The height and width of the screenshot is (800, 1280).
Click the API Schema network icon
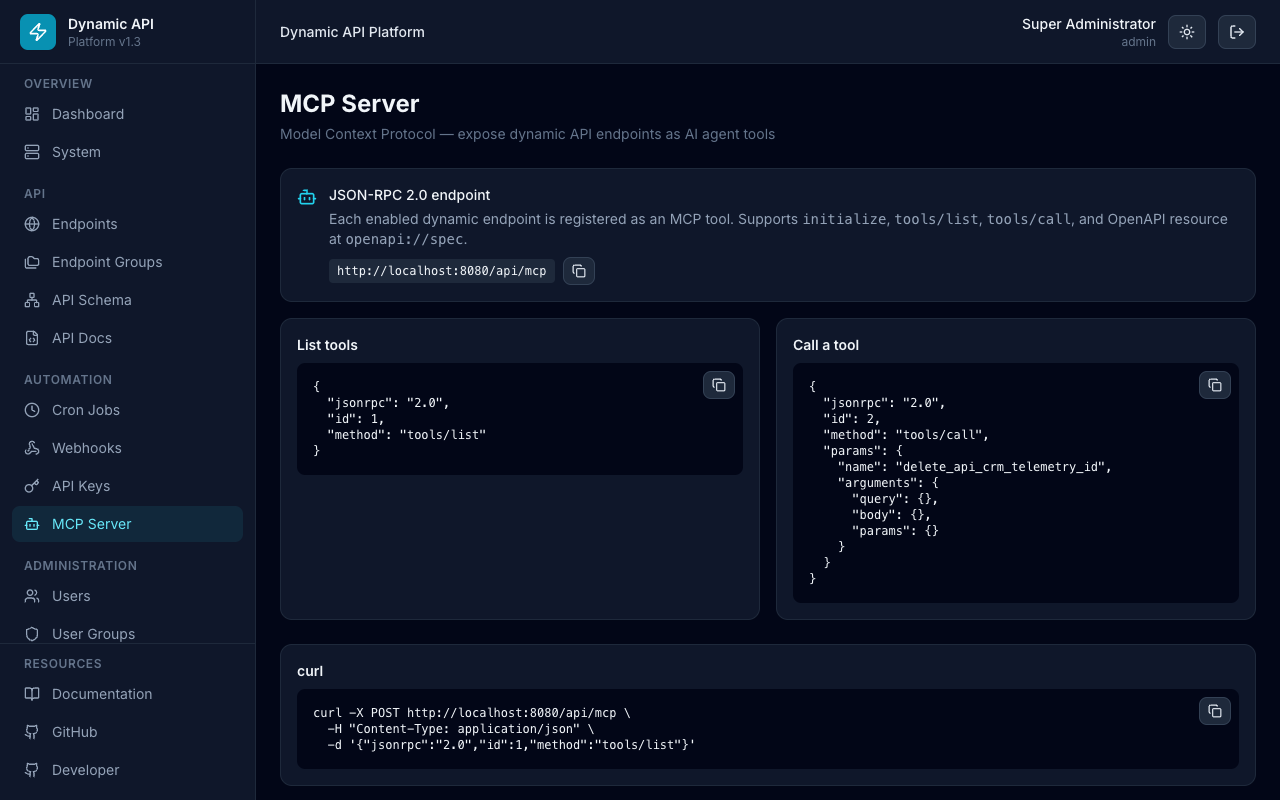click(x=32, y=300)
